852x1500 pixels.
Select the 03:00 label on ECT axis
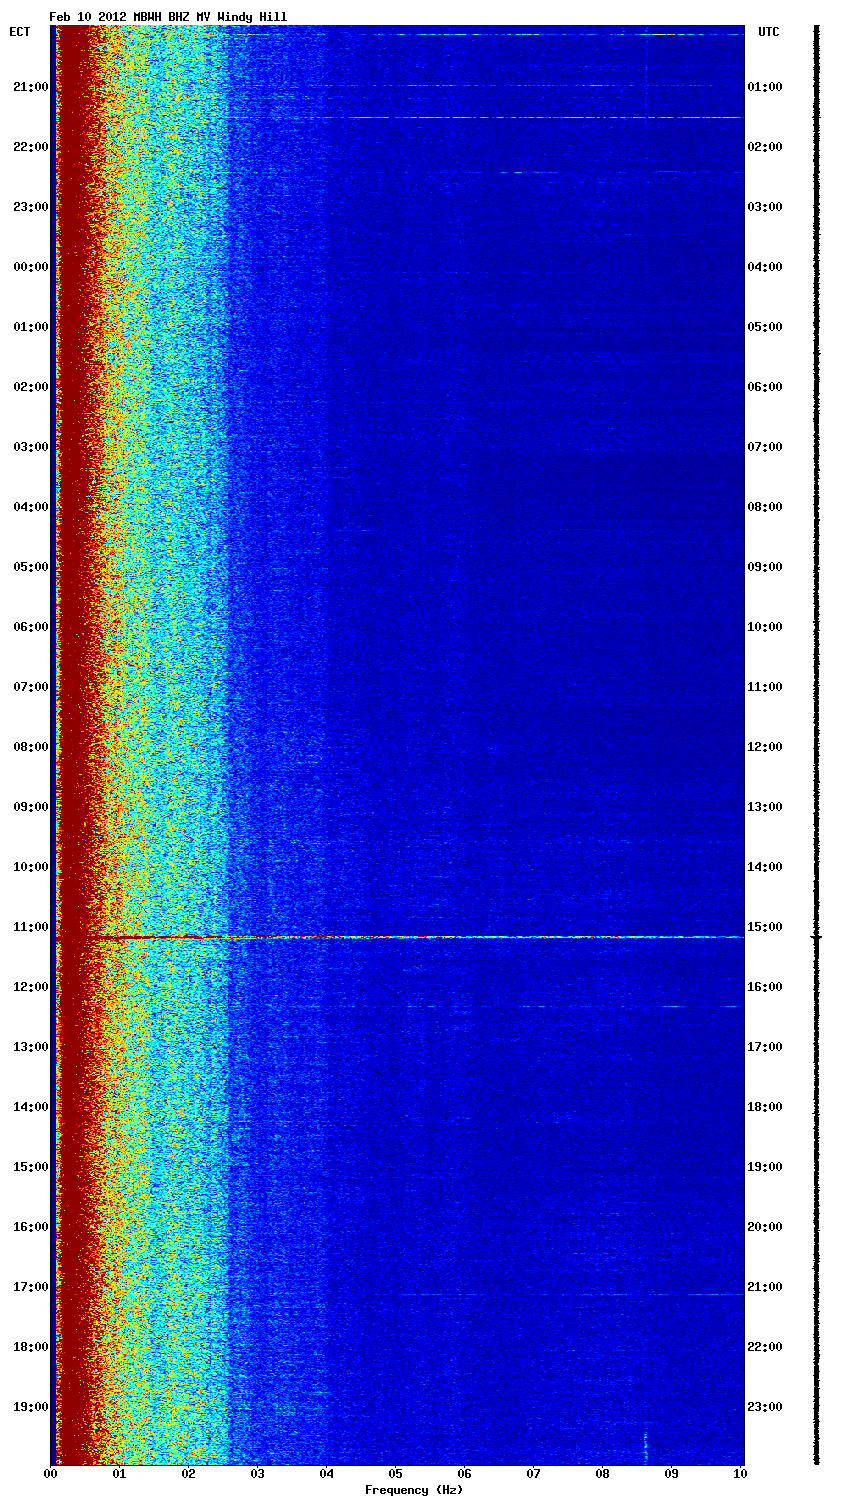pyautogui.click(x=30, y=447)
